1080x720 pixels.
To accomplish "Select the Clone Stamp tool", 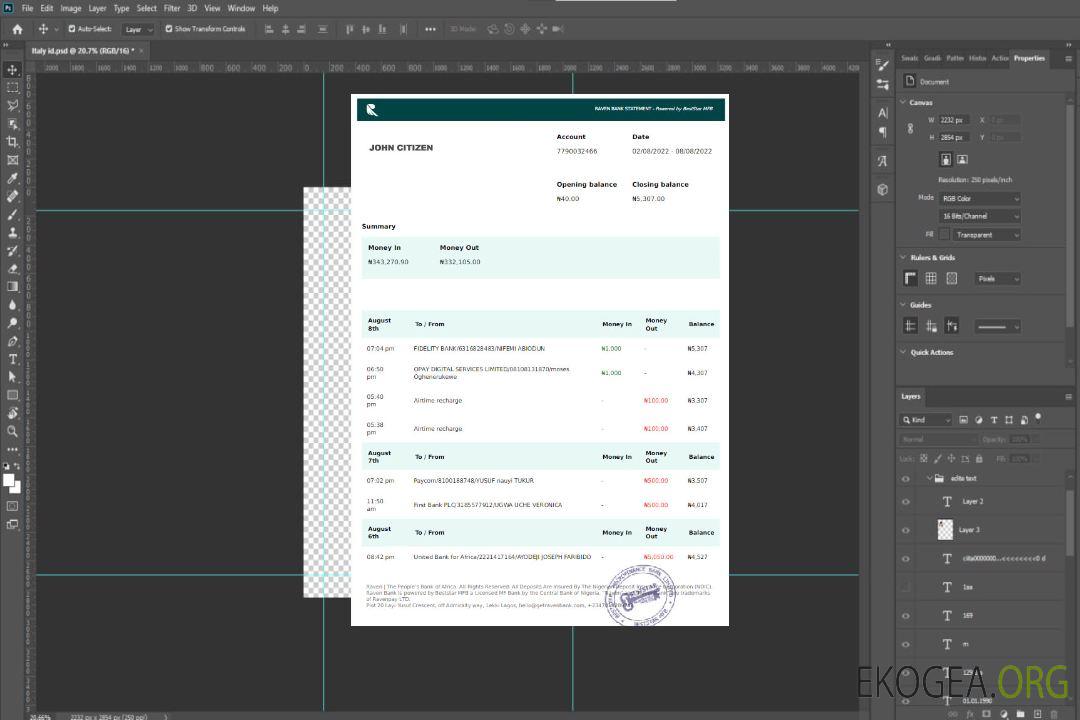I will point(12,232).
